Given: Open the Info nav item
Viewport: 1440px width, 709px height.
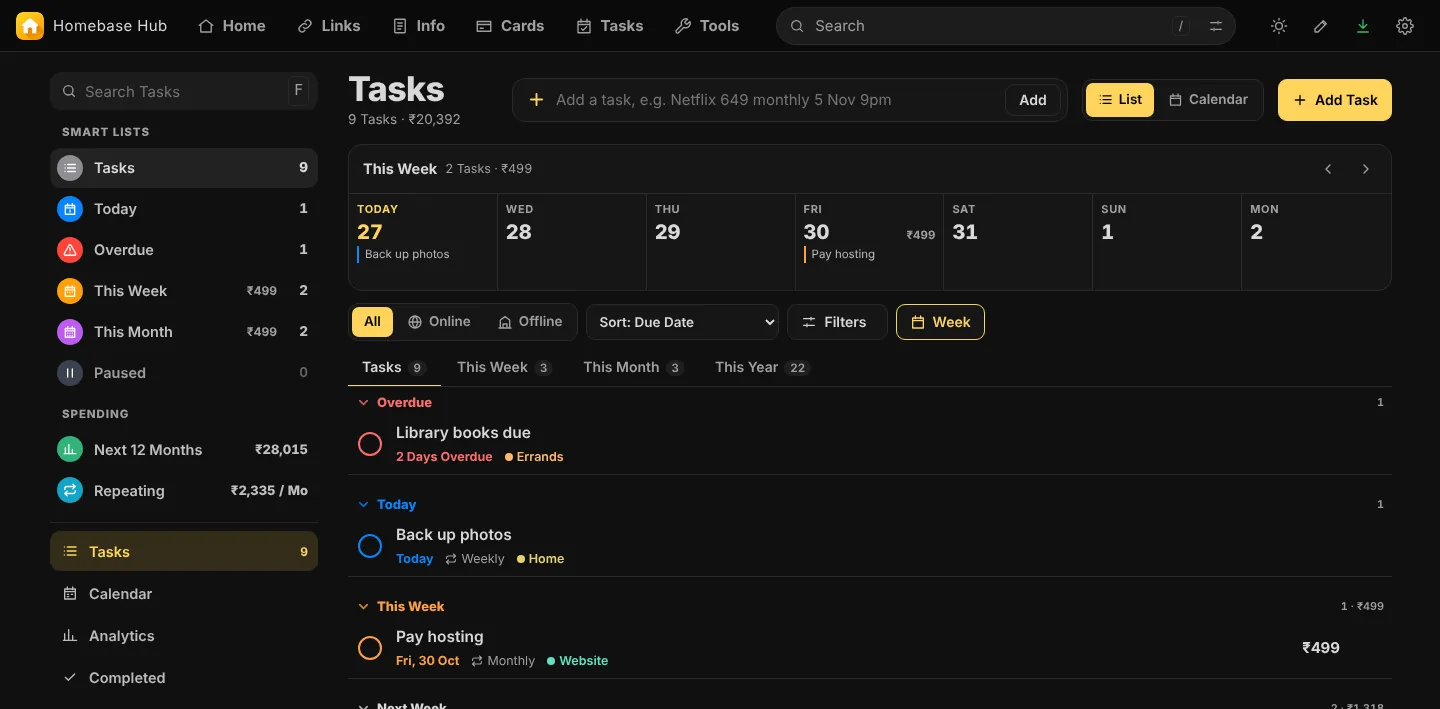Looking at the screenshot, I should [x=419, y=26].
